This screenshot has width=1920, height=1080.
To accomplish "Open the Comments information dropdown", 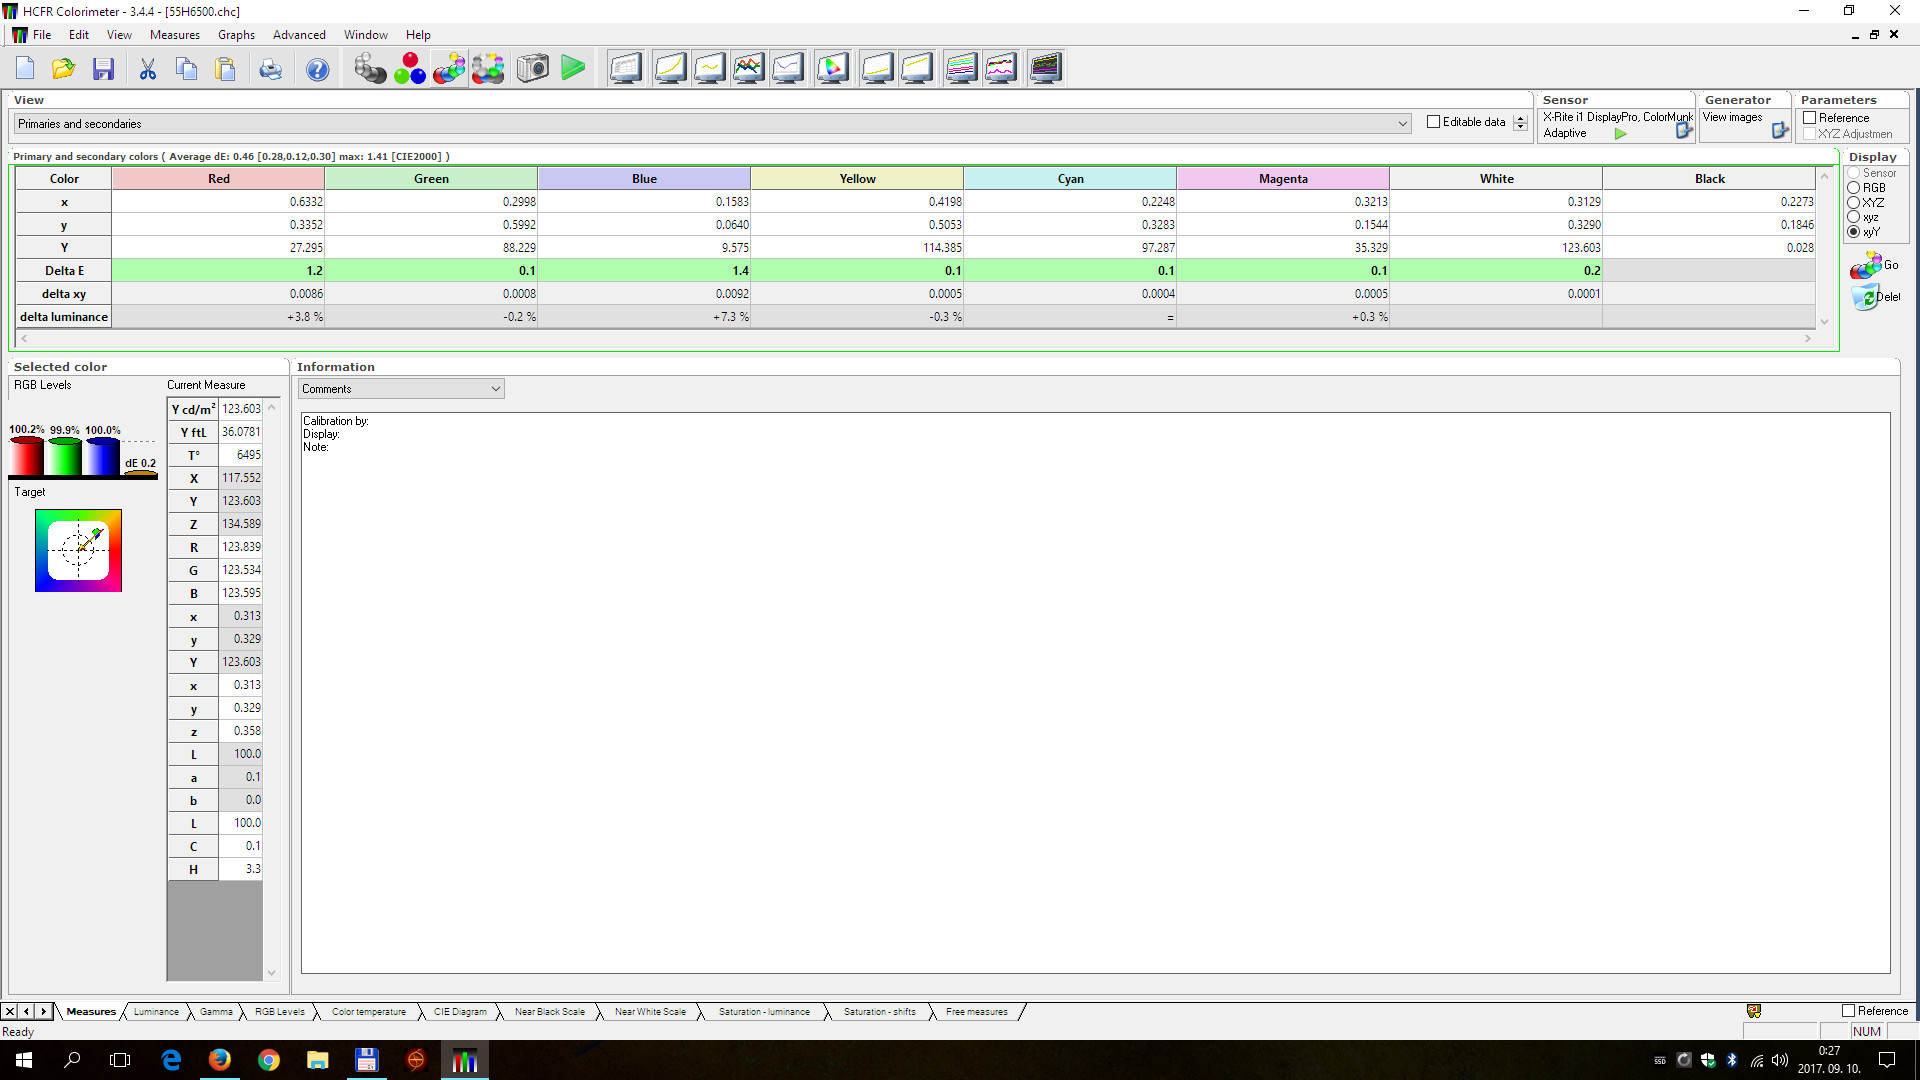I will [x=495, y=389].
